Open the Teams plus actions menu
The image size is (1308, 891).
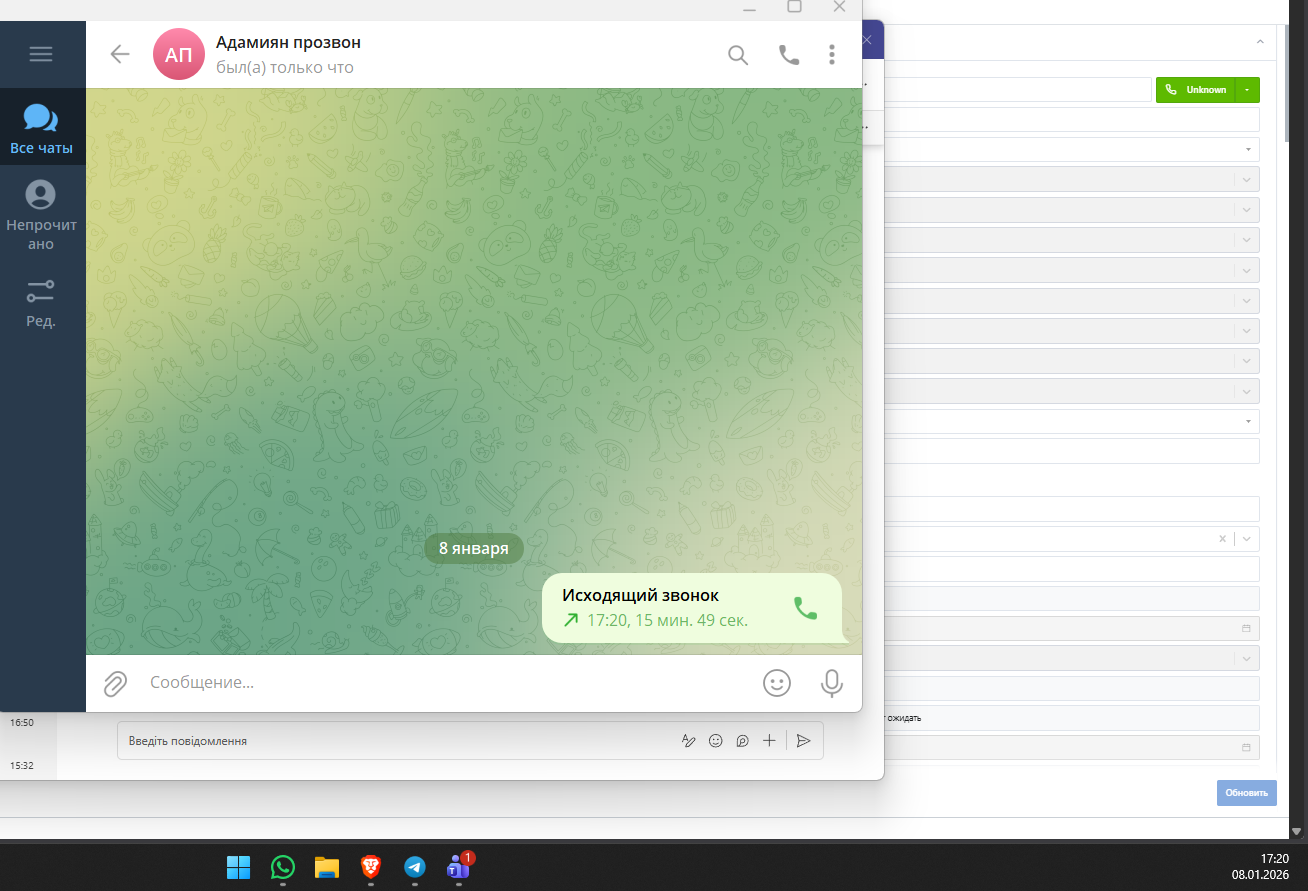pos(769,741)
